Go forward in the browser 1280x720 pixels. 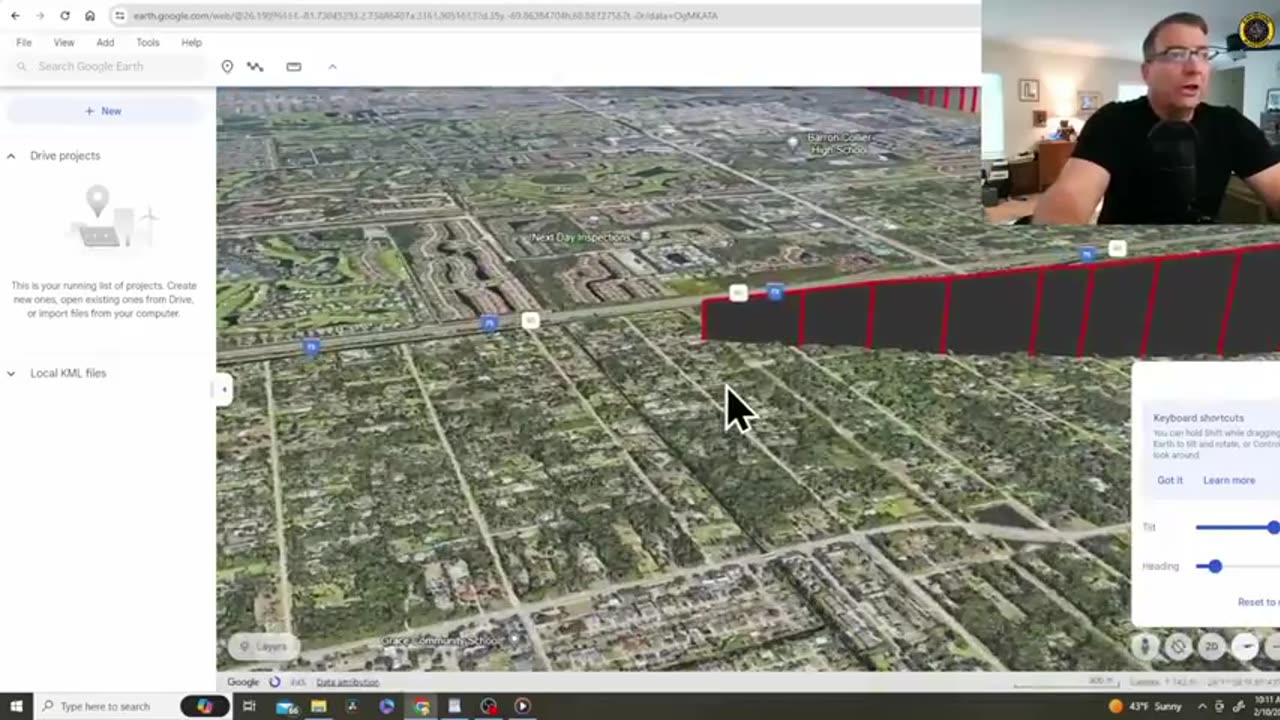(x=40, y=16)
